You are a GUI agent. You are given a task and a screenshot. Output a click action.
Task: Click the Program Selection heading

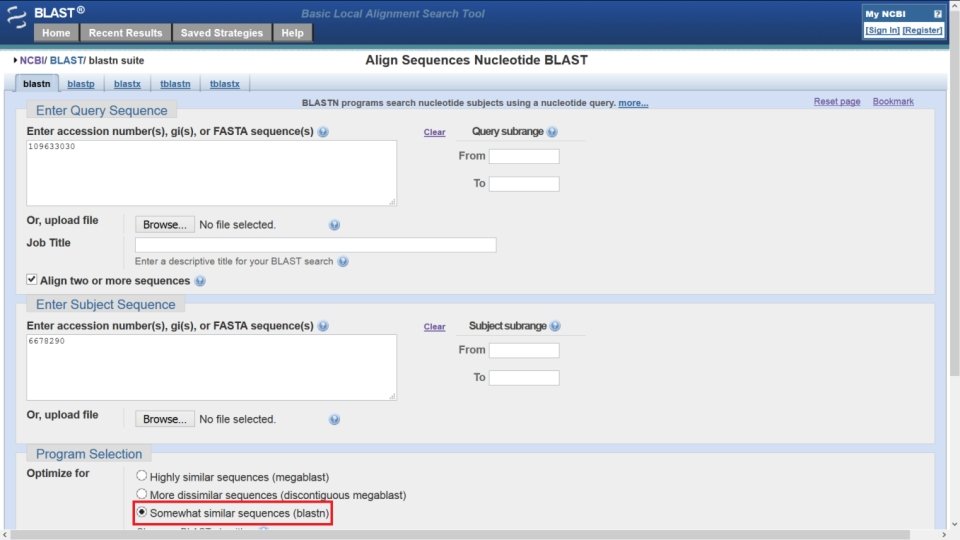click(x=89, y=454)
